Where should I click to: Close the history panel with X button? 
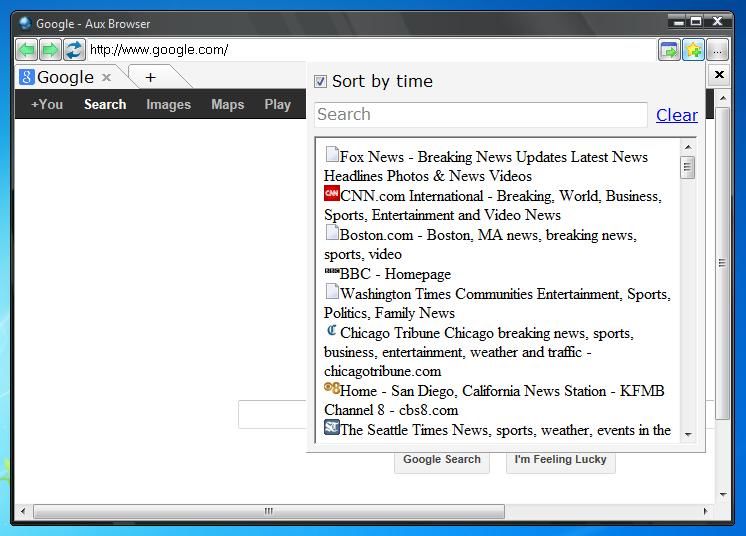[719, 75]
